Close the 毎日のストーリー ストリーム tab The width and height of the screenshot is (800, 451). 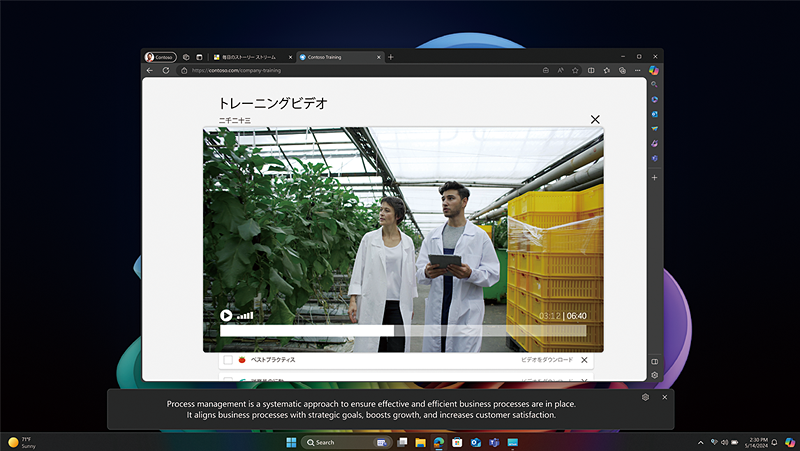click(290, 57)
